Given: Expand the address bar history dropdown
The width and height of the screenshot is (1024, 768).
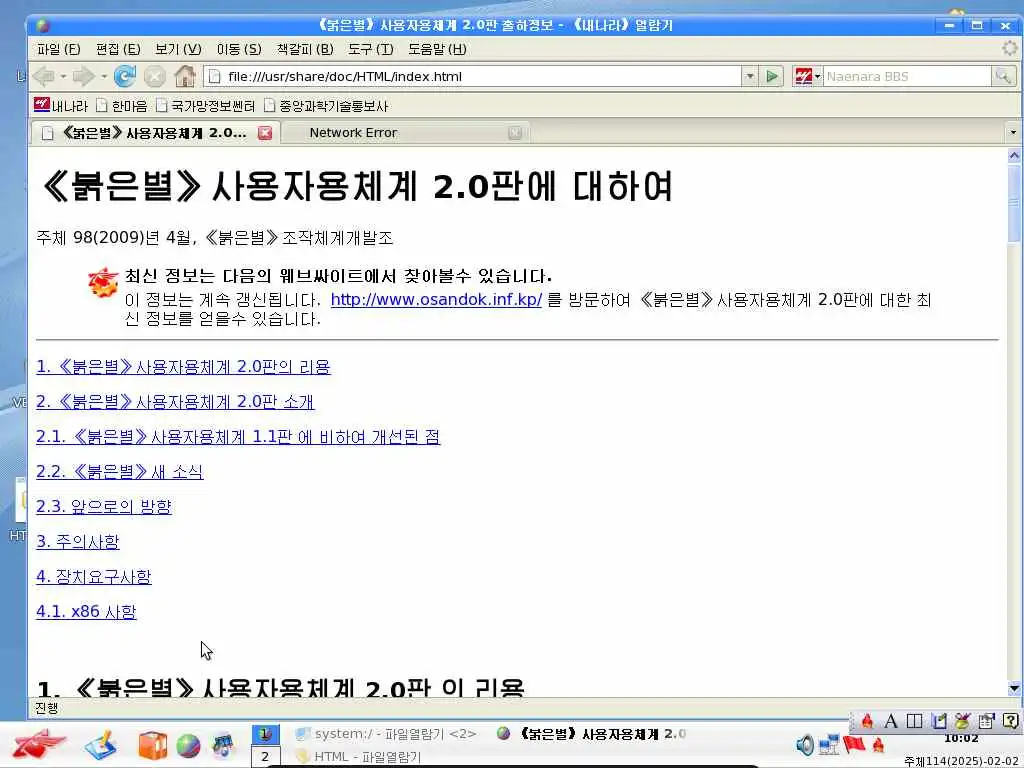Looking at the screenshot, I should (750, 76).
